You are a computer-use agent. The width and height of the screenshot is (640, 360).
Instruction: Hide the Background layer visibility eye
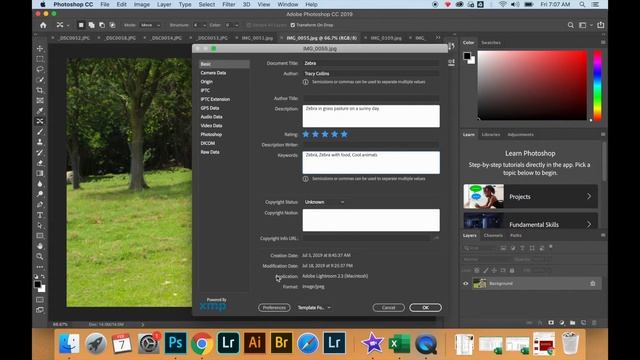466,284
